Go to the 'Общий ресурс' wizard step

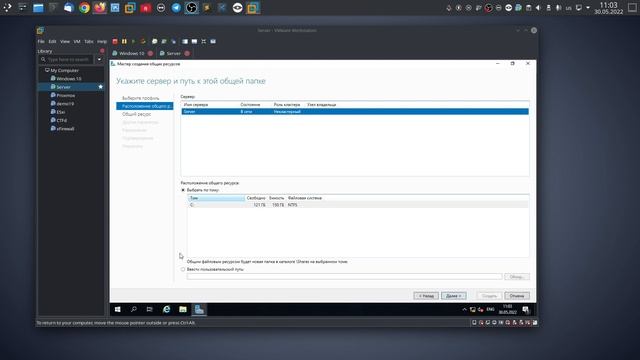[137, 114]
